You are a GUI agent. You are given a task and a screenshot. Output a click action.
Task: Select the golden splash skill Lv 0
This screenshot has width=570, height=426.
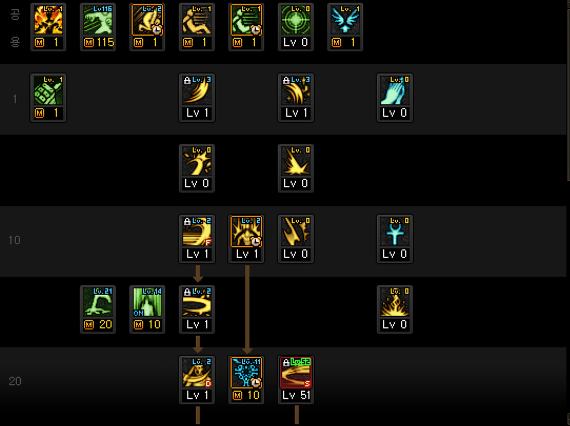pyautogui.click(x=197, y=168)
